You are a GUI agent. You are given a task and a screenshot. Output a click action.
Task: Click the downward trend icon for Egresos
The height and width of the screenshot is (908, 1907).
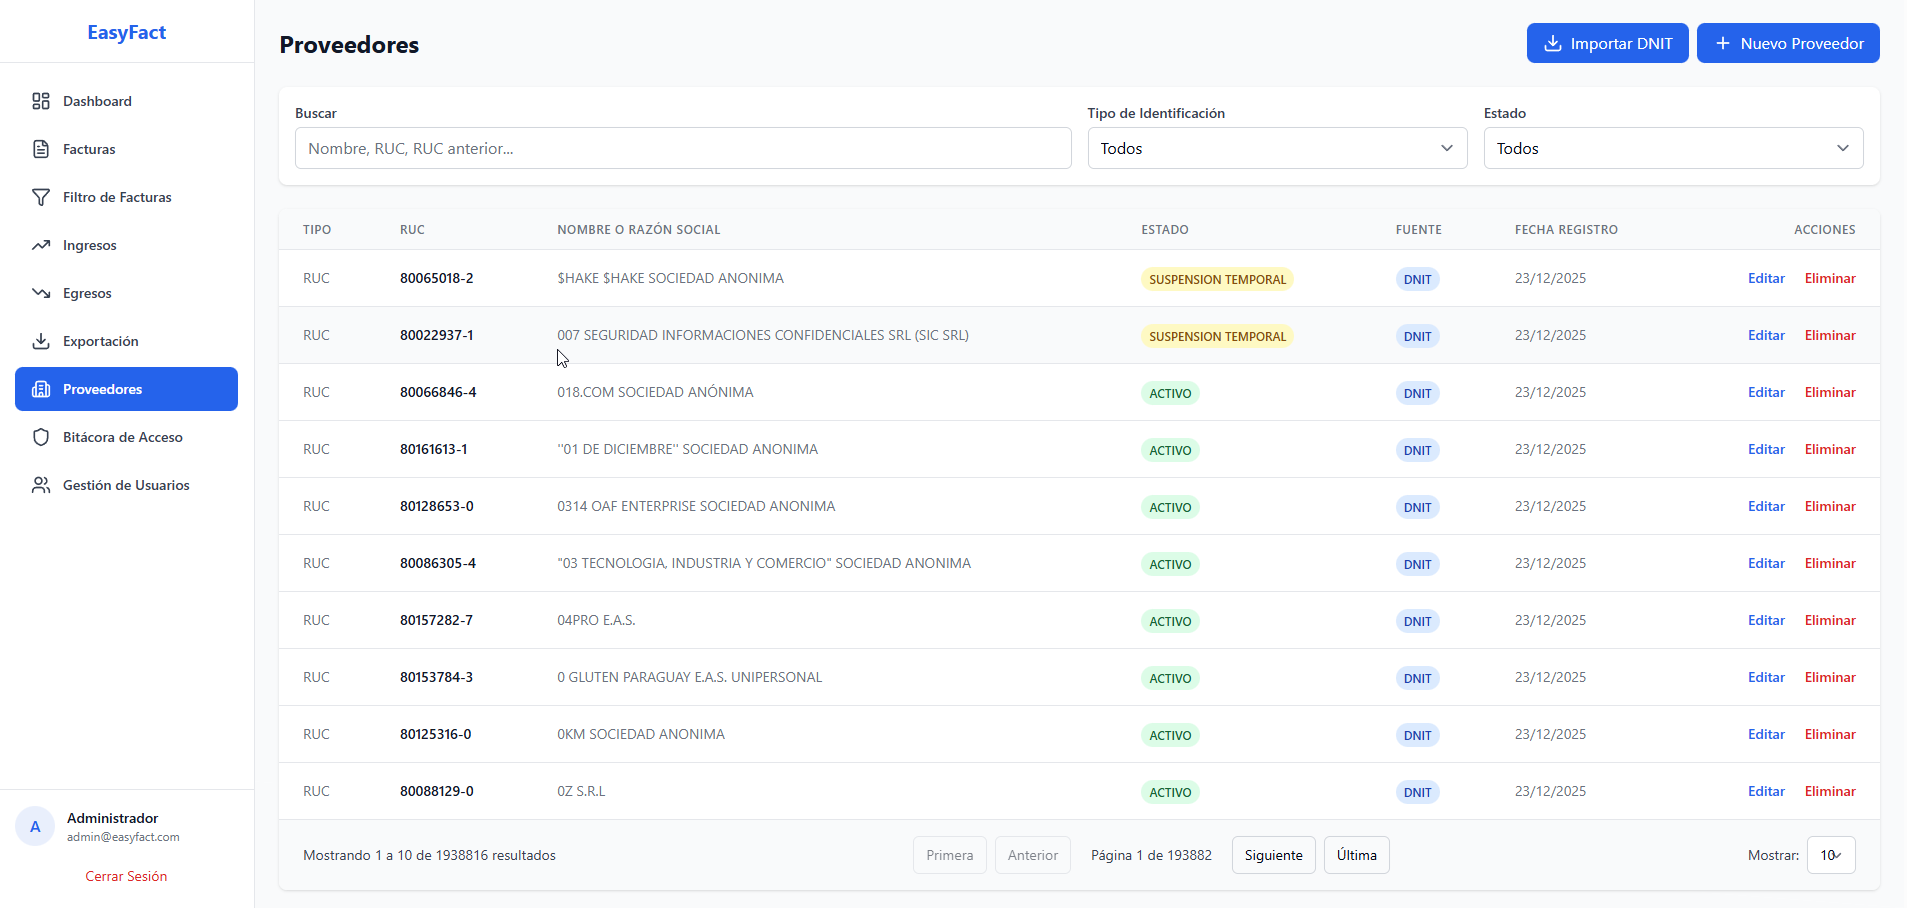tap(41, 293)
